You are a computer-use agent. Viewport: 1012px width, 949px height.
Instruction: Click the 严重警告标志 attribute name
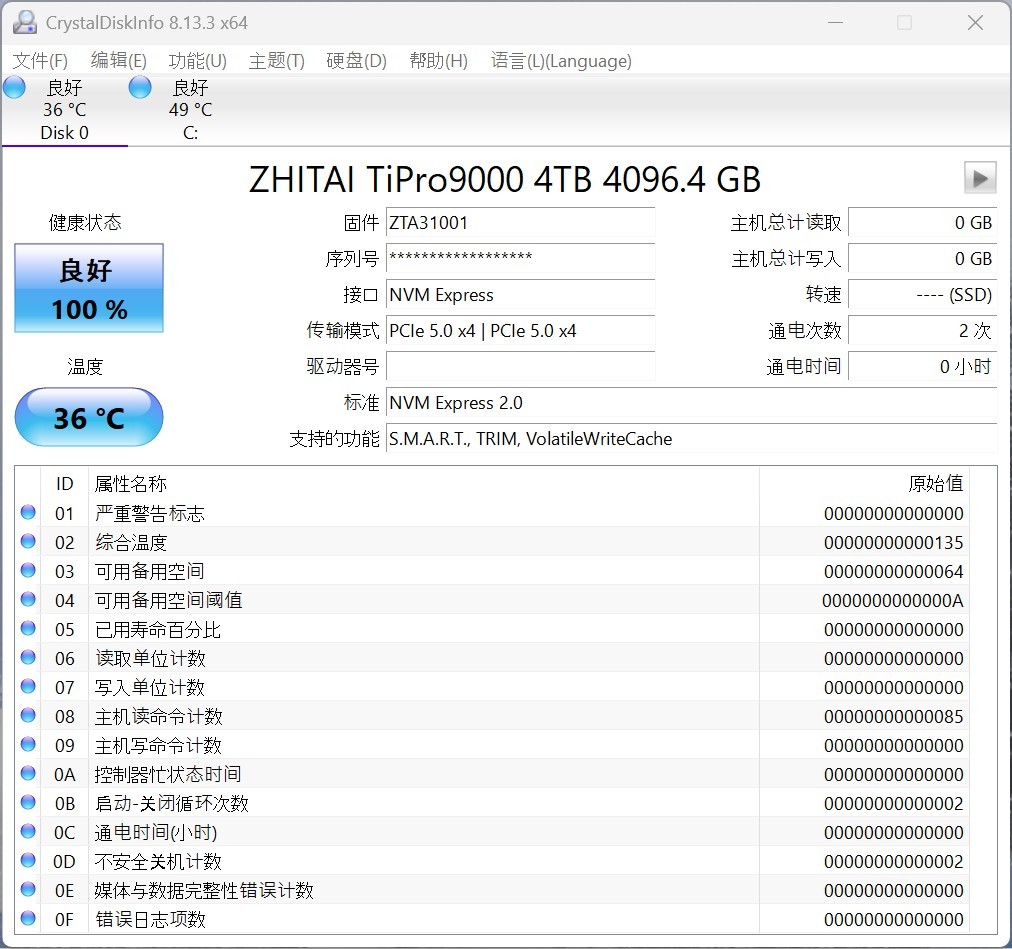coord(150,513)
